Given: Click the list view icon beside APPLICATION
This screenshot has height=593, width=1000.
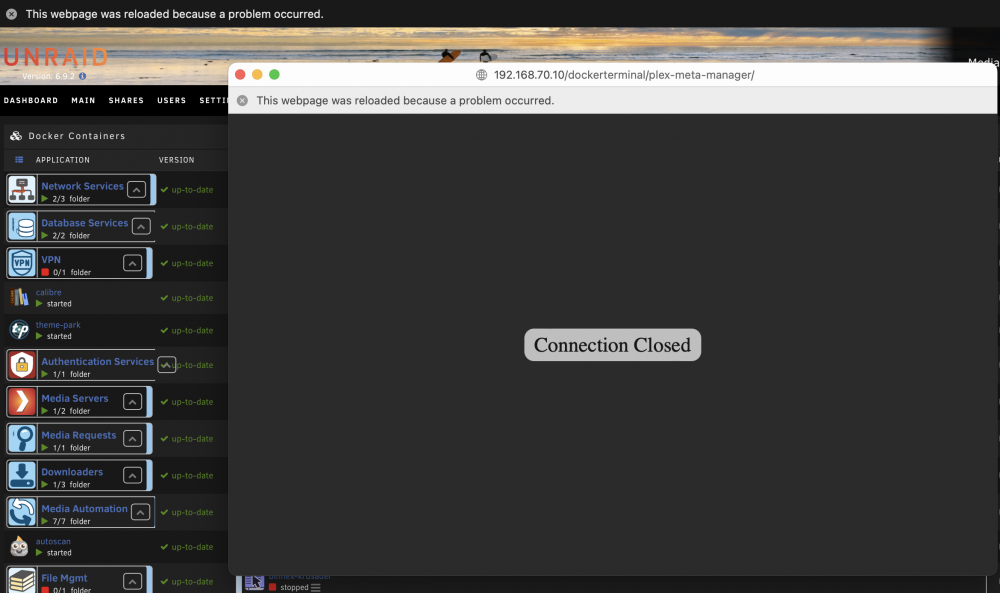Looking at the screenshot, I should [x=19, y=159].
